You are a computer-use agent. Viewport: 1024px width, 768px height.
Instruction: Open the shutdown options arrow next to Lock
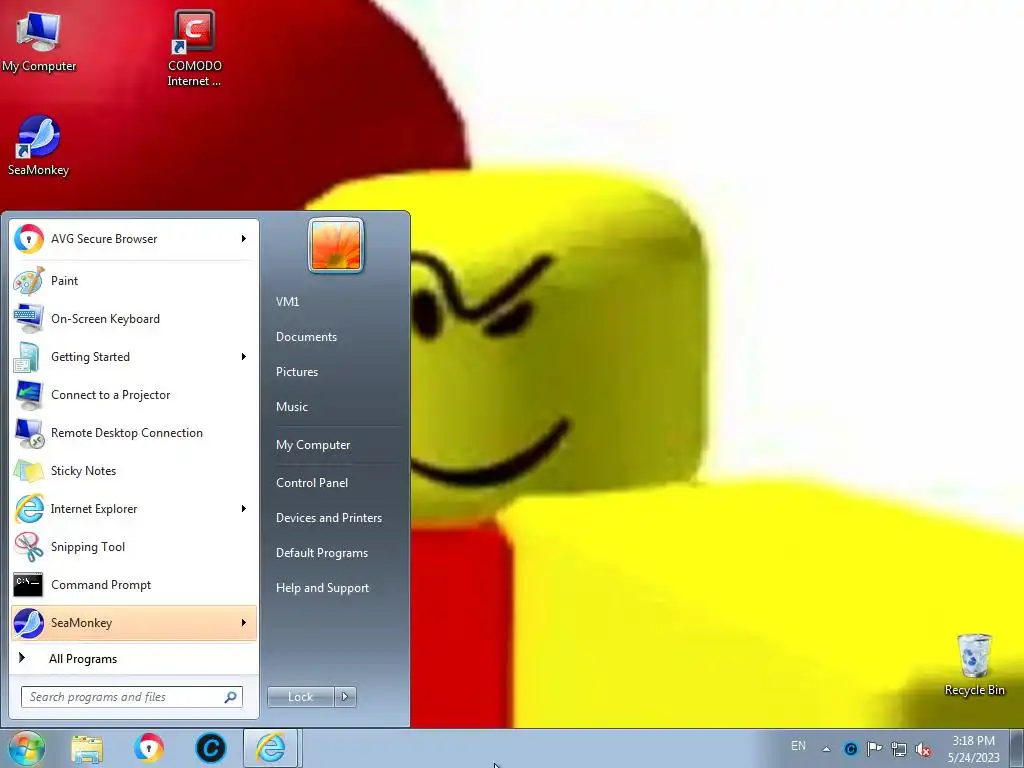tap(345, 697)
